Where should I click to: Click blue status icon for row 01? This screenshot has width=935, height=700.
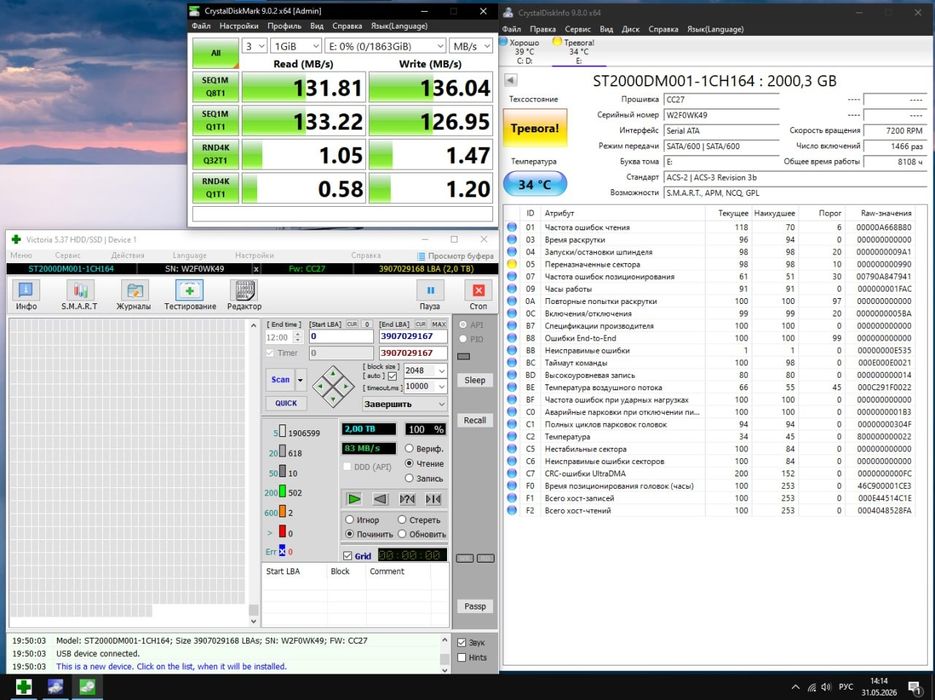(512, 227)
